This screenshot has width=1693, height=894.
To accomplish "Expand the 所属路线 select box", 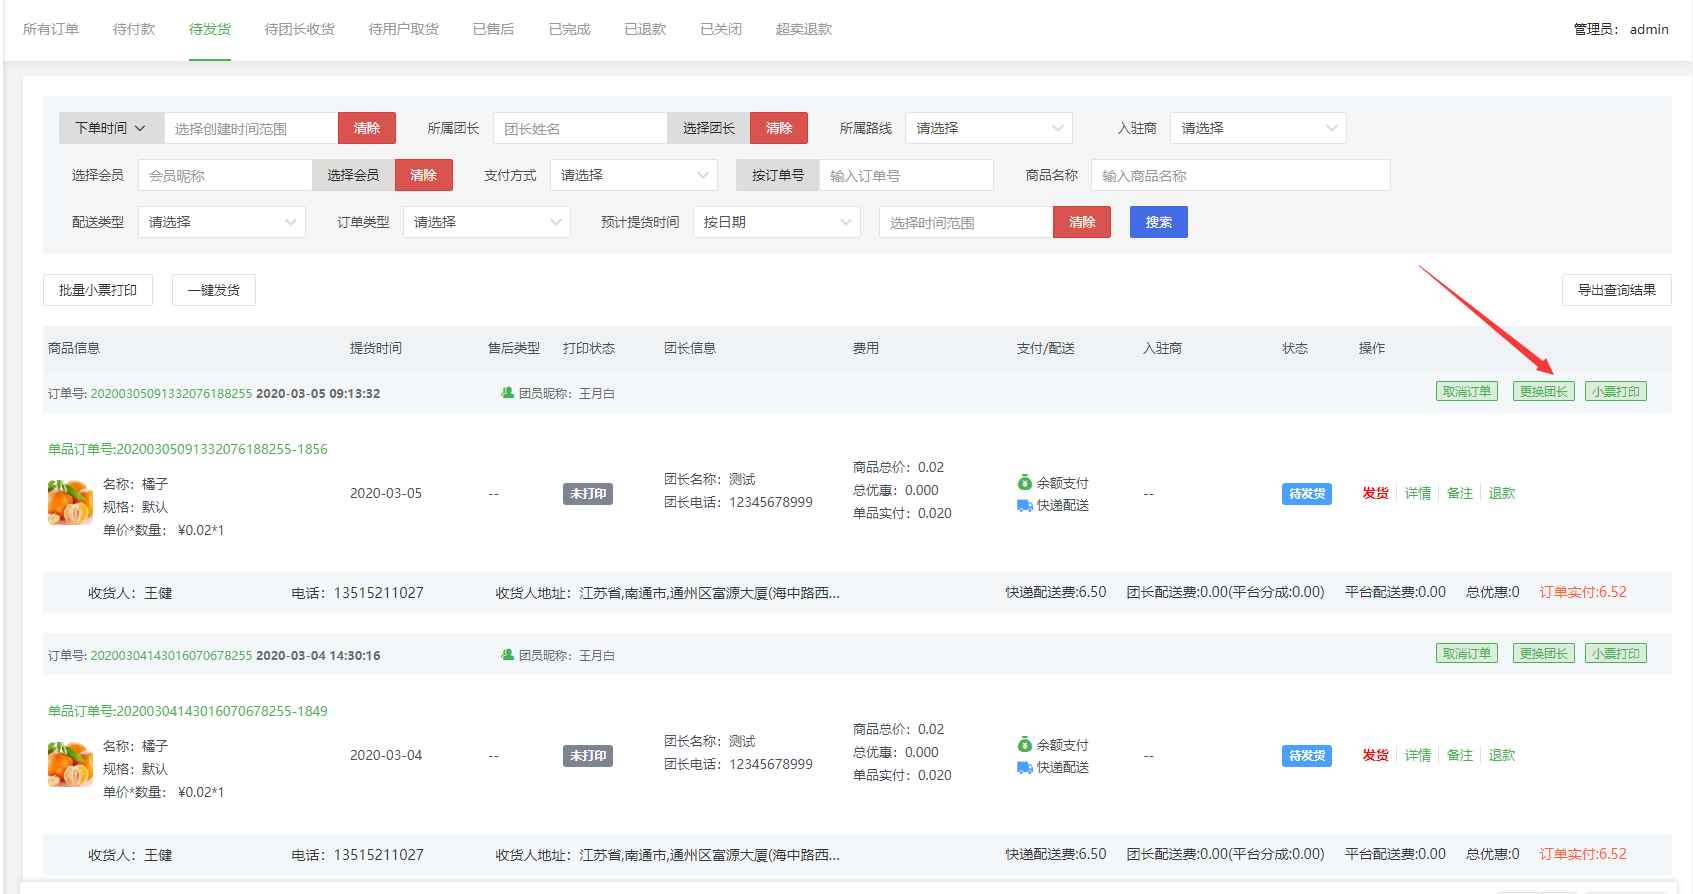I will pyautogui.click(x=988, y=128).
